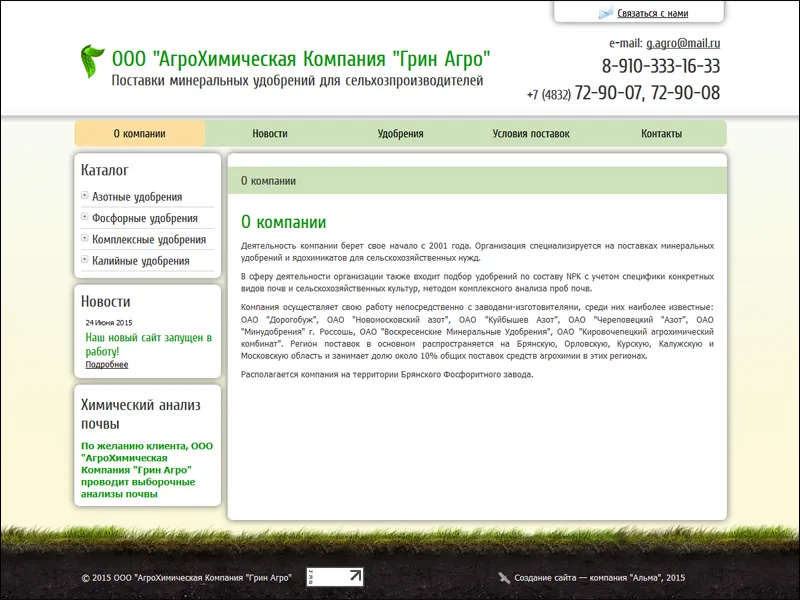This screenshot has height=600, width=800.
Task: Click the Создание сайта компания Альма link
Action: [x=599, y=578]
